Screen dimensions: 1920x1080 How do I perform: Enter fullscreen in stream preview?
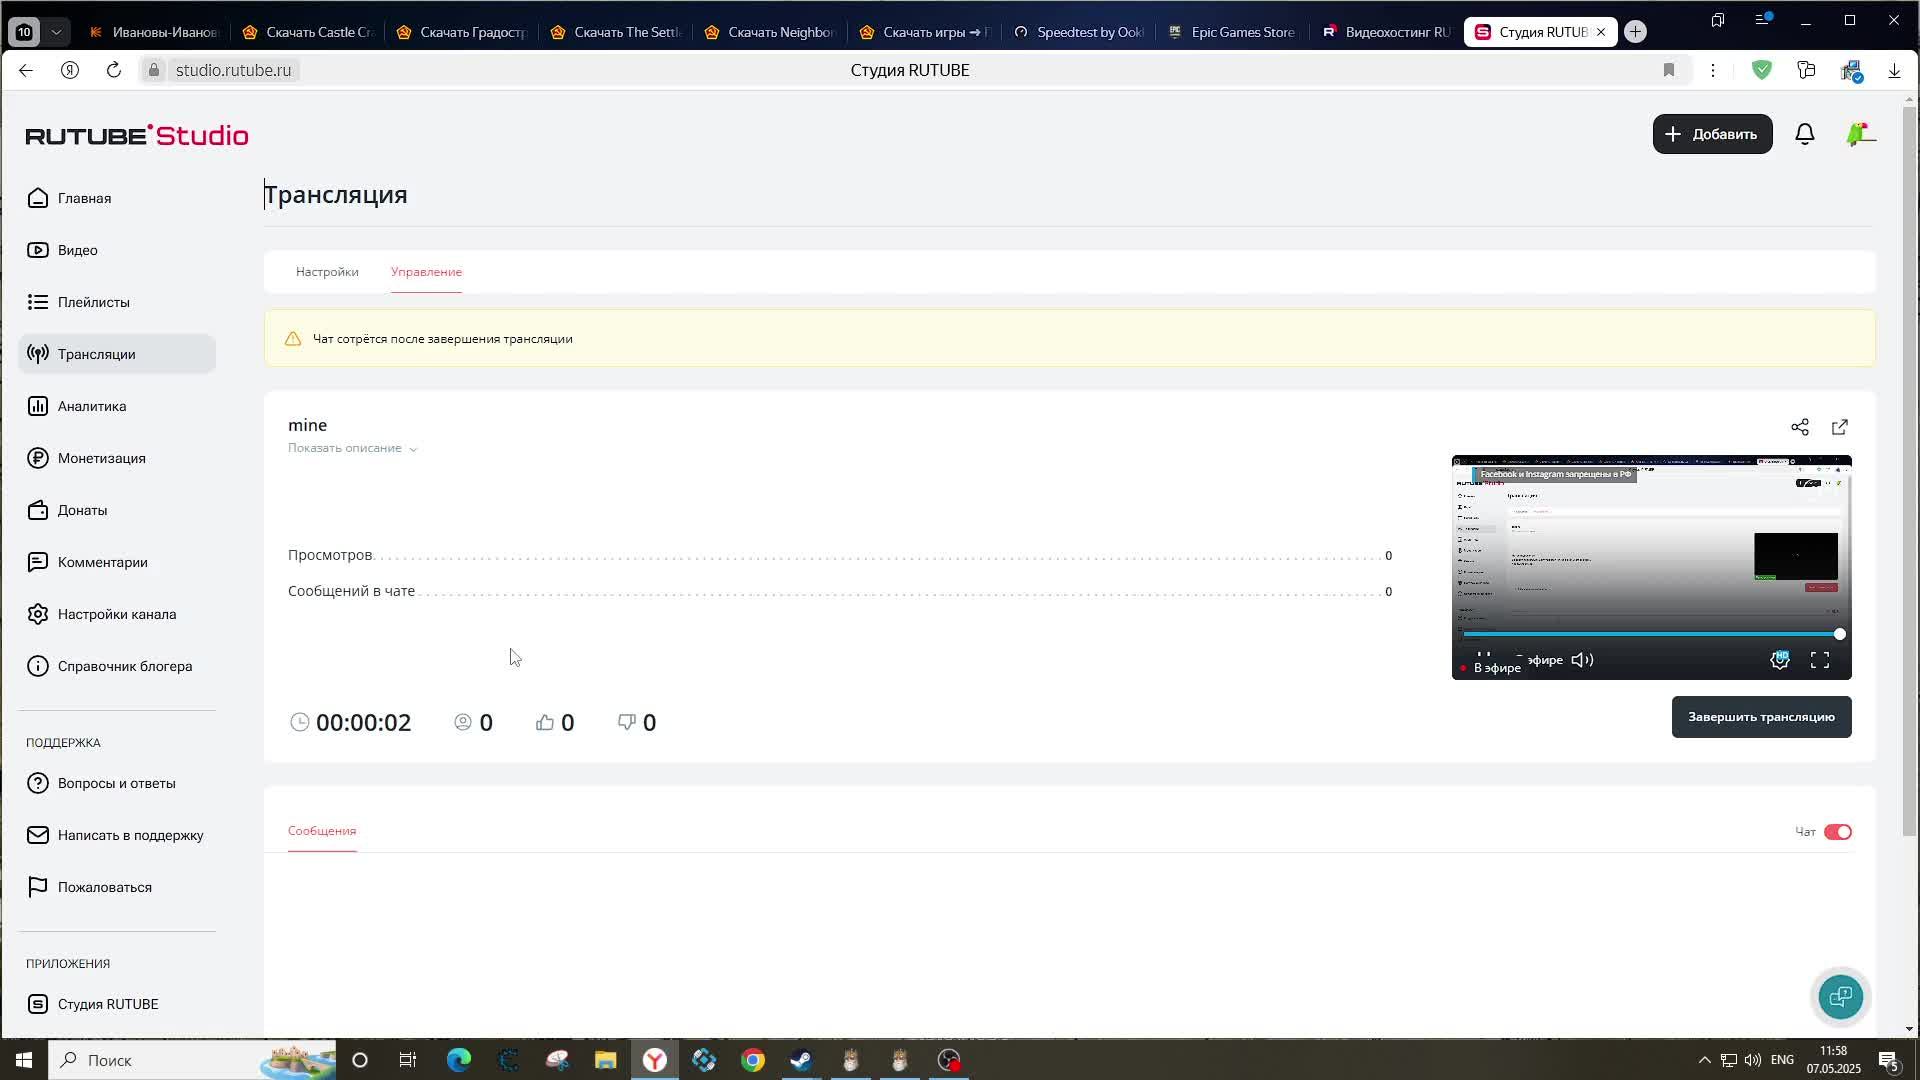pyautogui.click(x=1820, y=660)
